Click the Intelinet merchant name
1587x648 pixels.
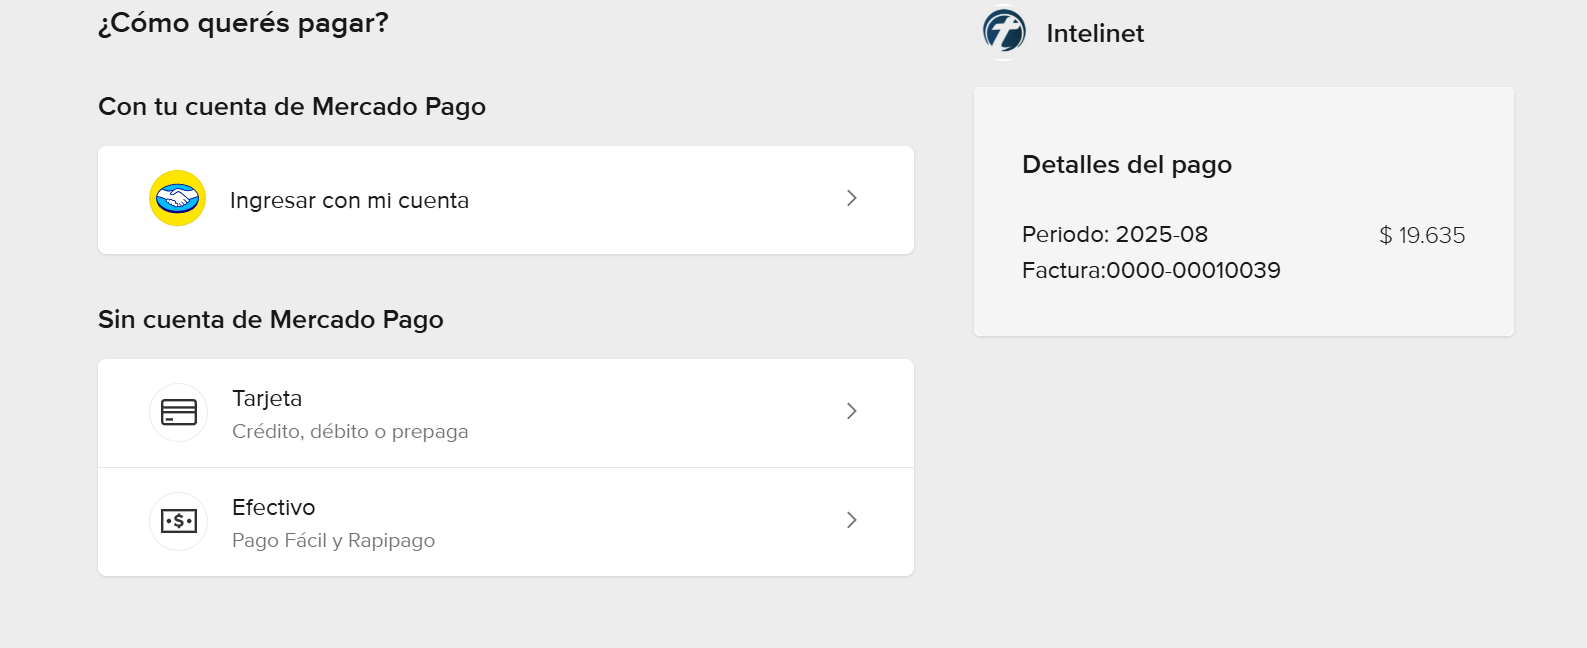click(1095, 34)
